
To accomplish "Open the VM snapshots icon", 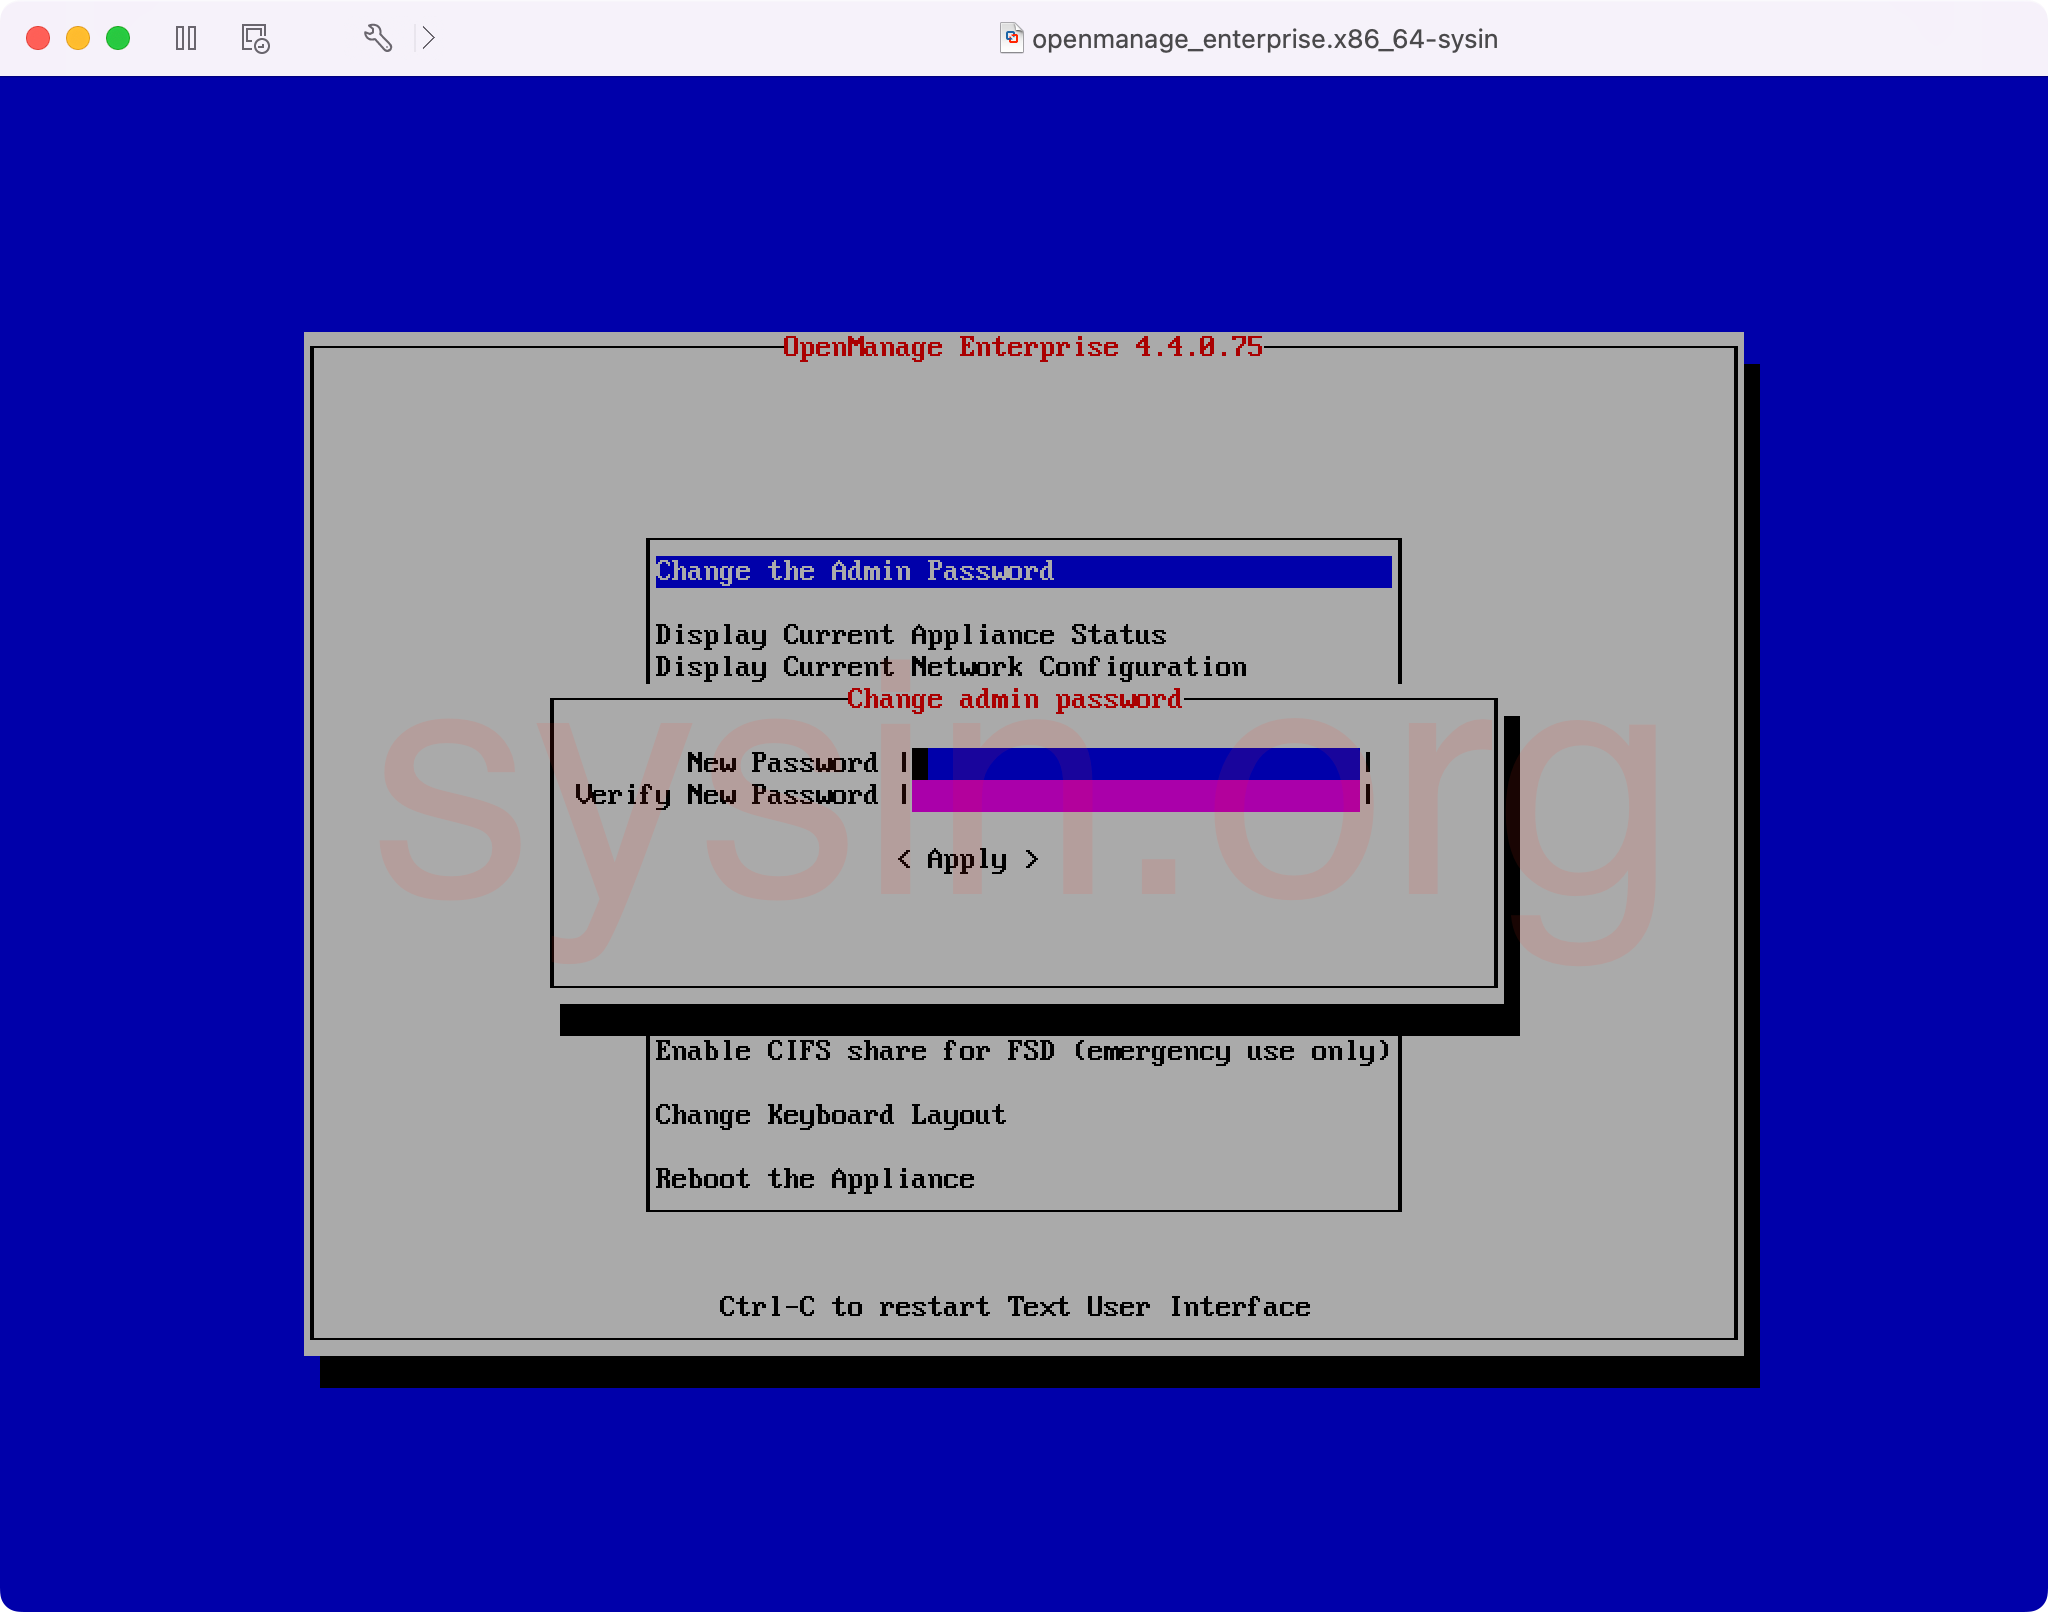I will (x=255, y=39).
